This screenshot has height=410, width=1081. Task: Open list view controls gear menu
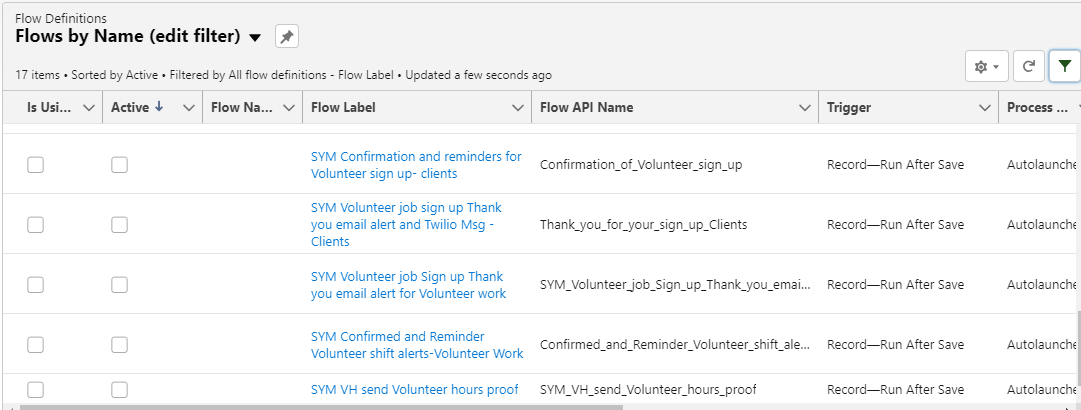click(x=986, y=66)
